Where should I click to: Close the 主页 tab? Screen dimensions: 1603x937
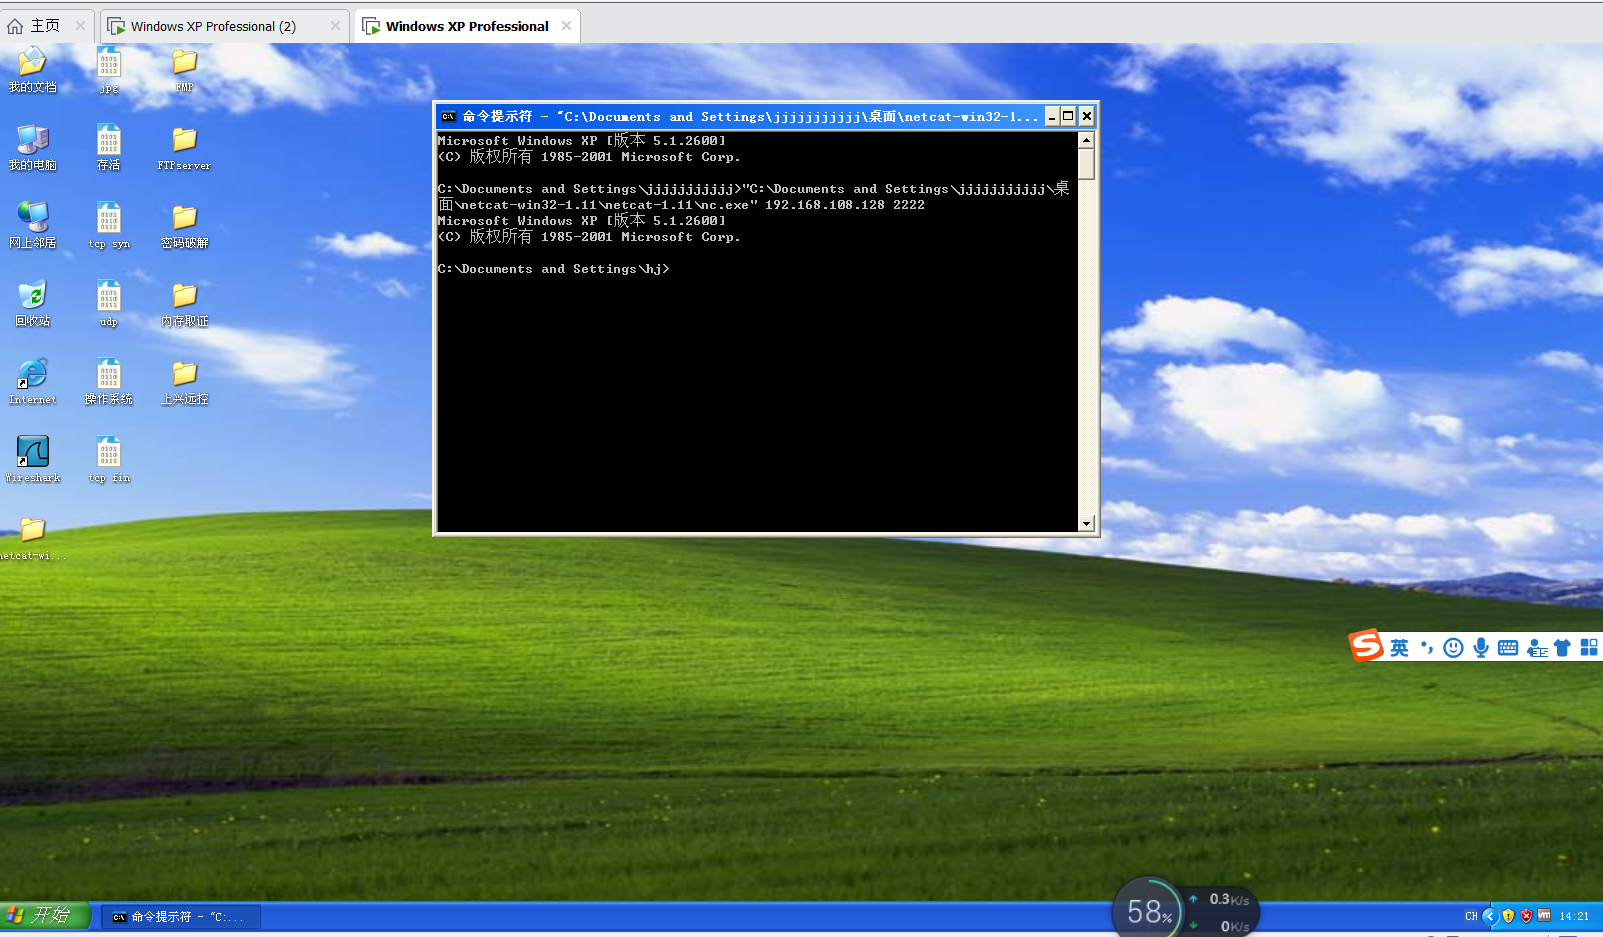(80, 26)
